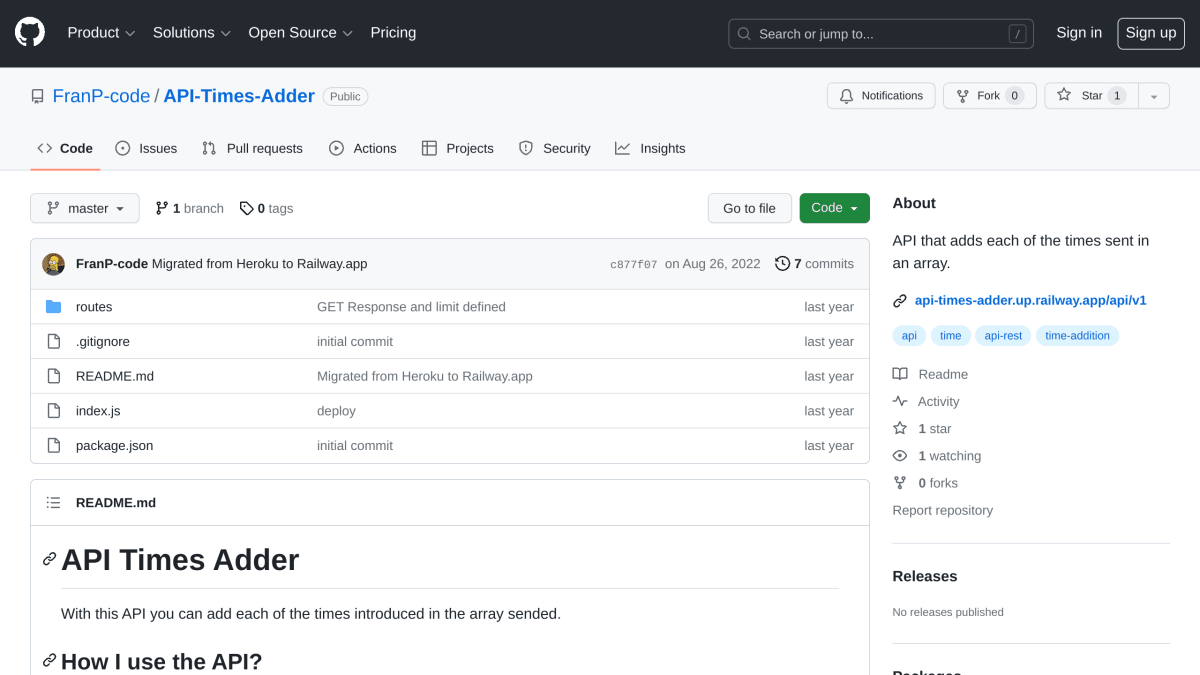Open the .gitignore file
The image size is (1200, 675).
click(x=103, y=341)
